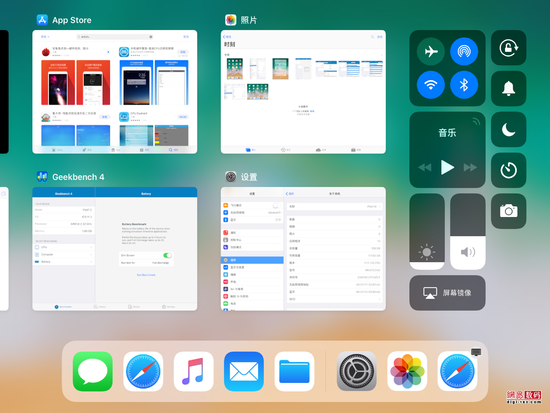Select the highlighted General row in Settings
The height and width of the screenshot is (413, 550).
coord(252,260)
